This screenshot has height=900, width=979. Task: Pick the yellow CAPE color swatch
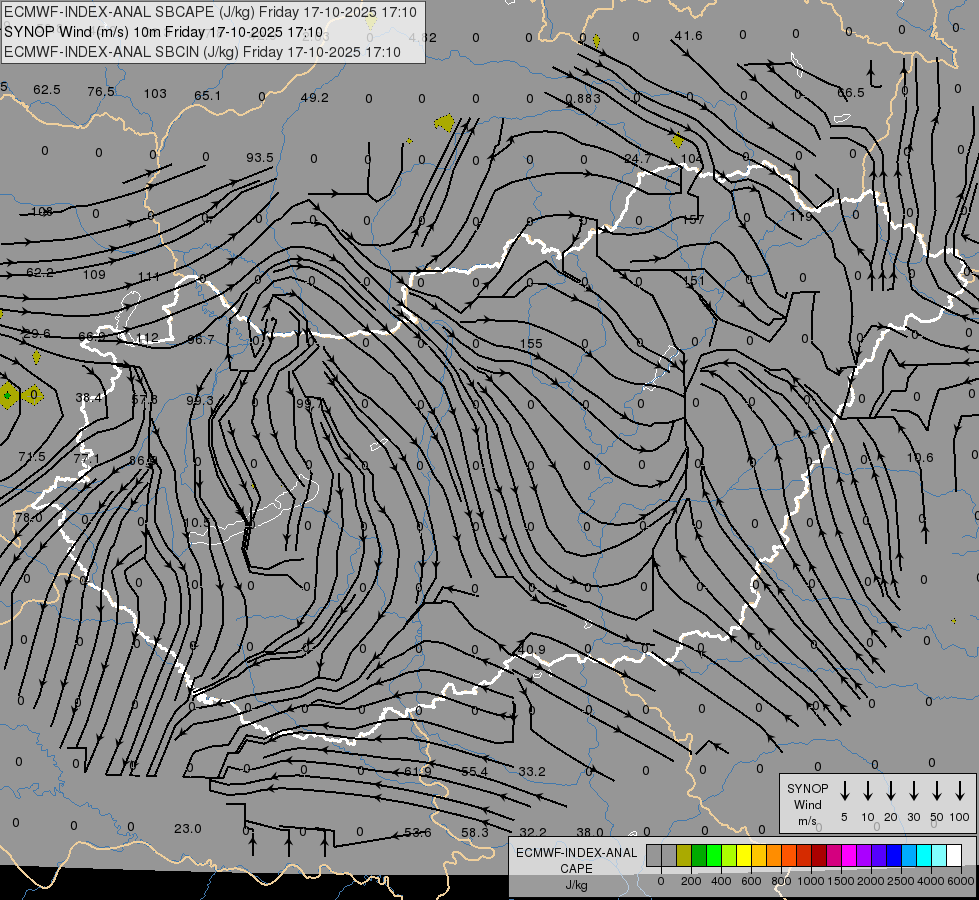[x=745, y=855]
